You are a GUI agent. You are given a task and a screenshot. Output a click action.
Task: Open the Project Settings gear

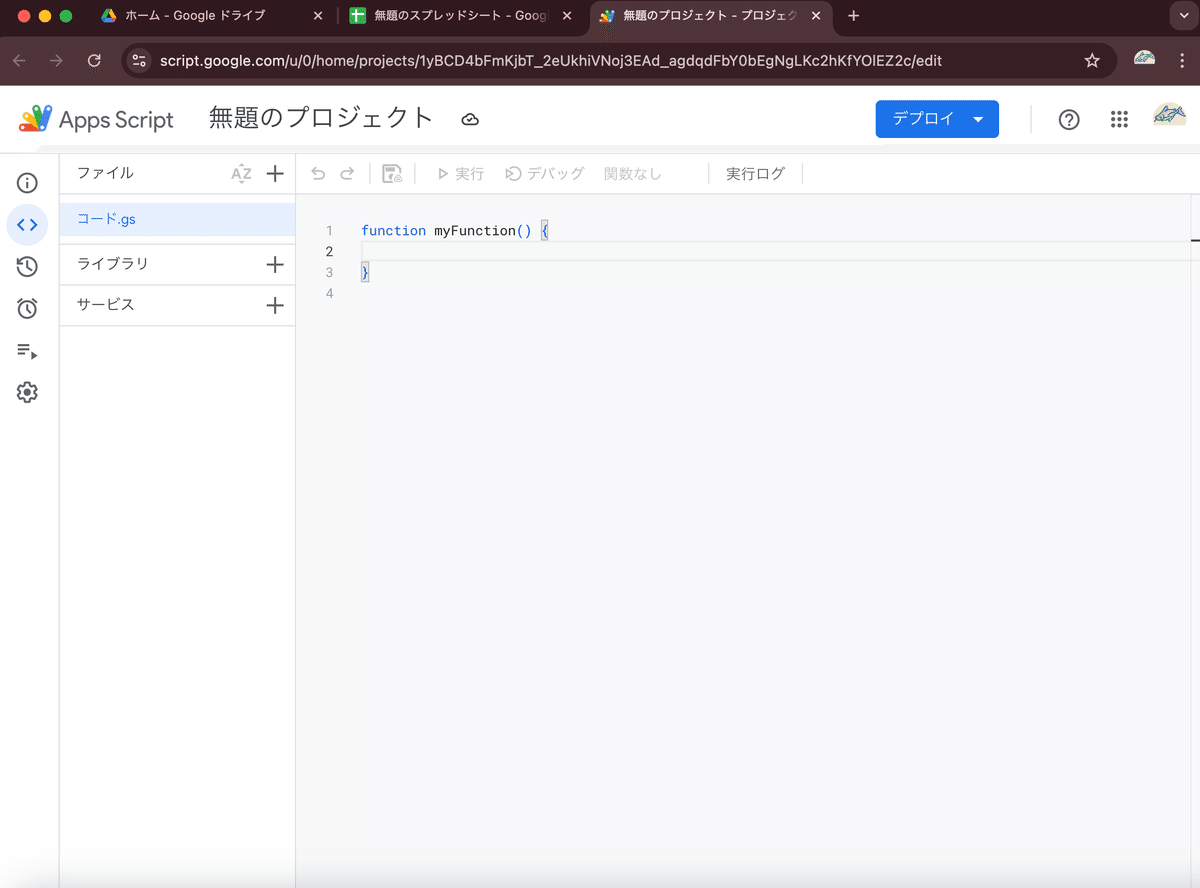(27, 392)
